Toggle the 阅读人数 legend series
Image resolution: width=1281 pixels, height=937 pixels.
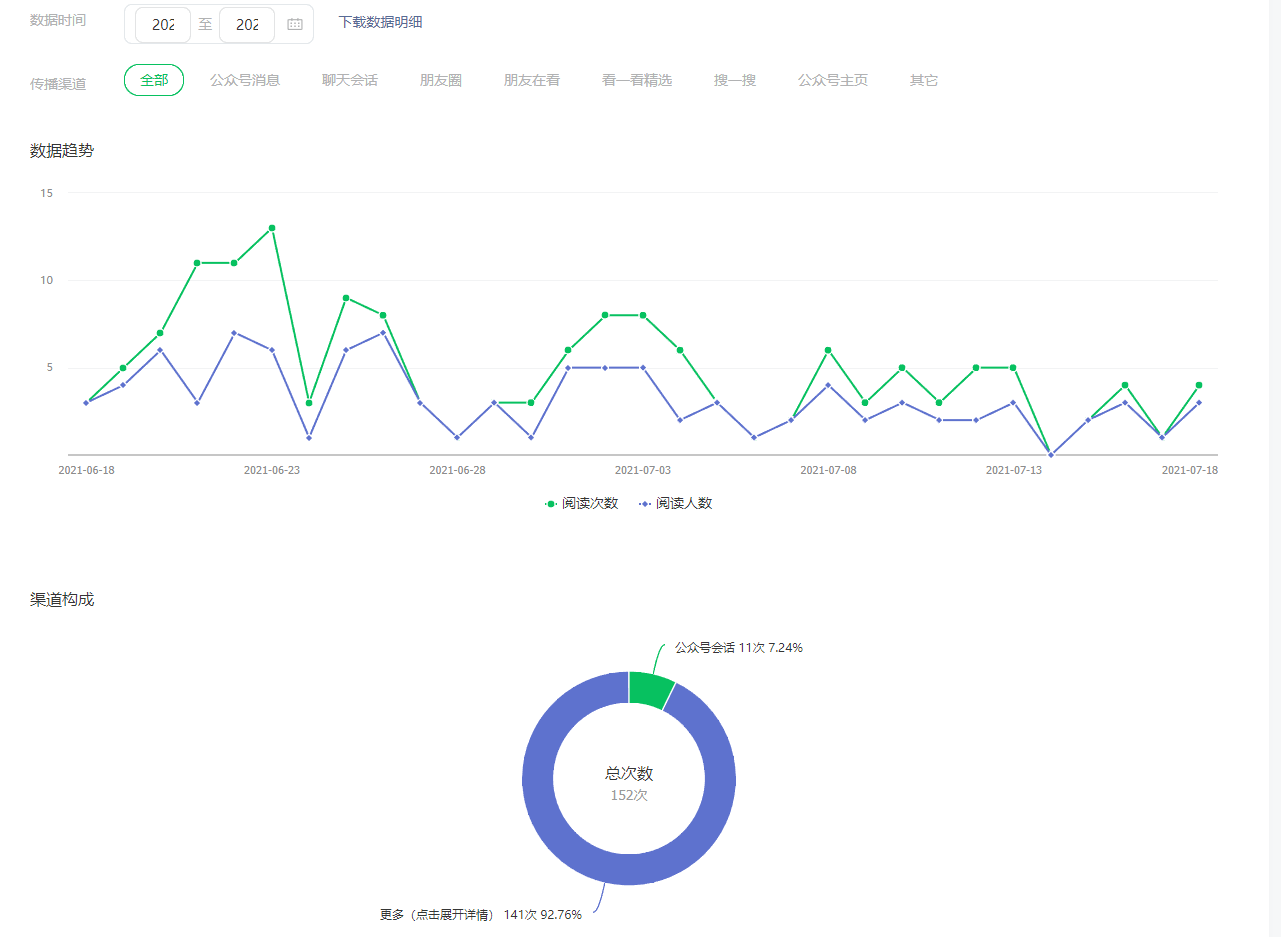[x=676, y=504]
